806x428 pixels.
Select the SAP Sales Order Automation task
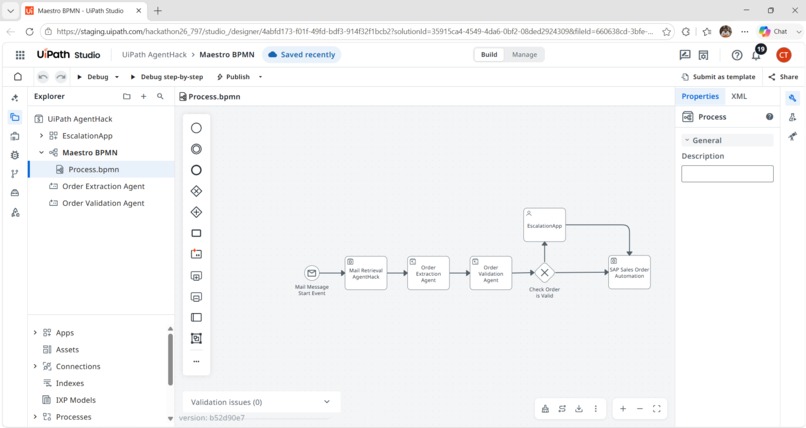629,272
